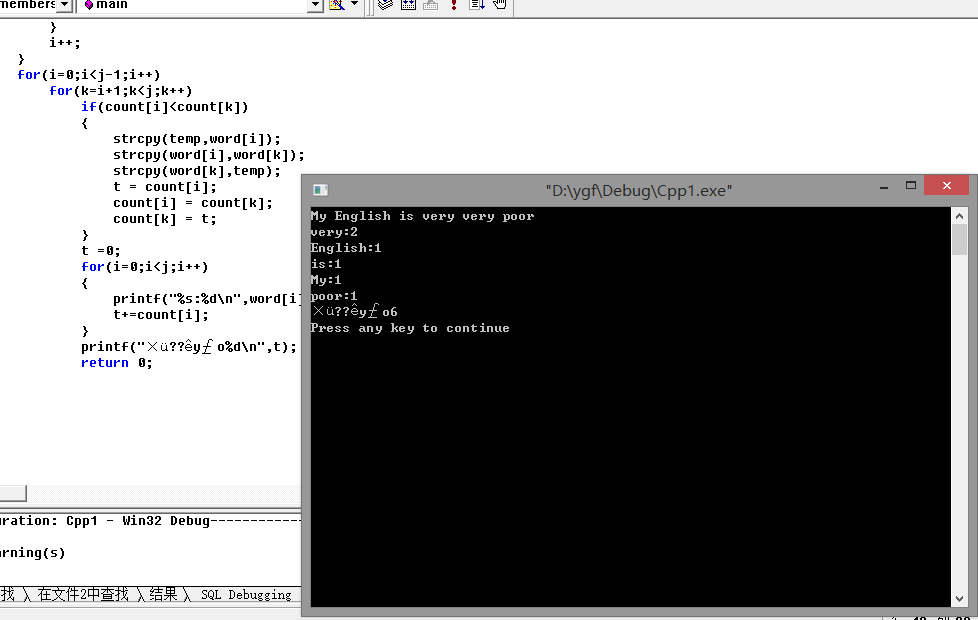Click the Cpp1.exe console window system icon
This screenshot has width=978, height=620.
pos(321,190)
